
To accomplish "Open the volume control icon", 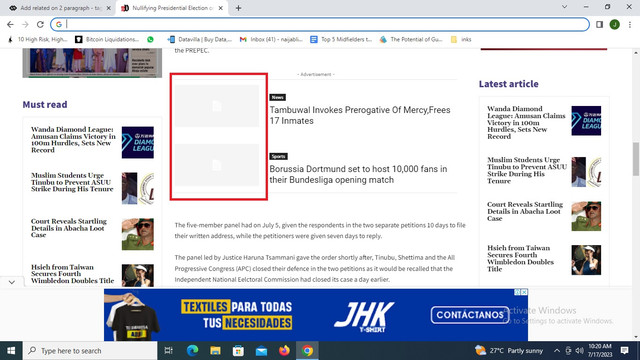I will click(x=579, y=351).
